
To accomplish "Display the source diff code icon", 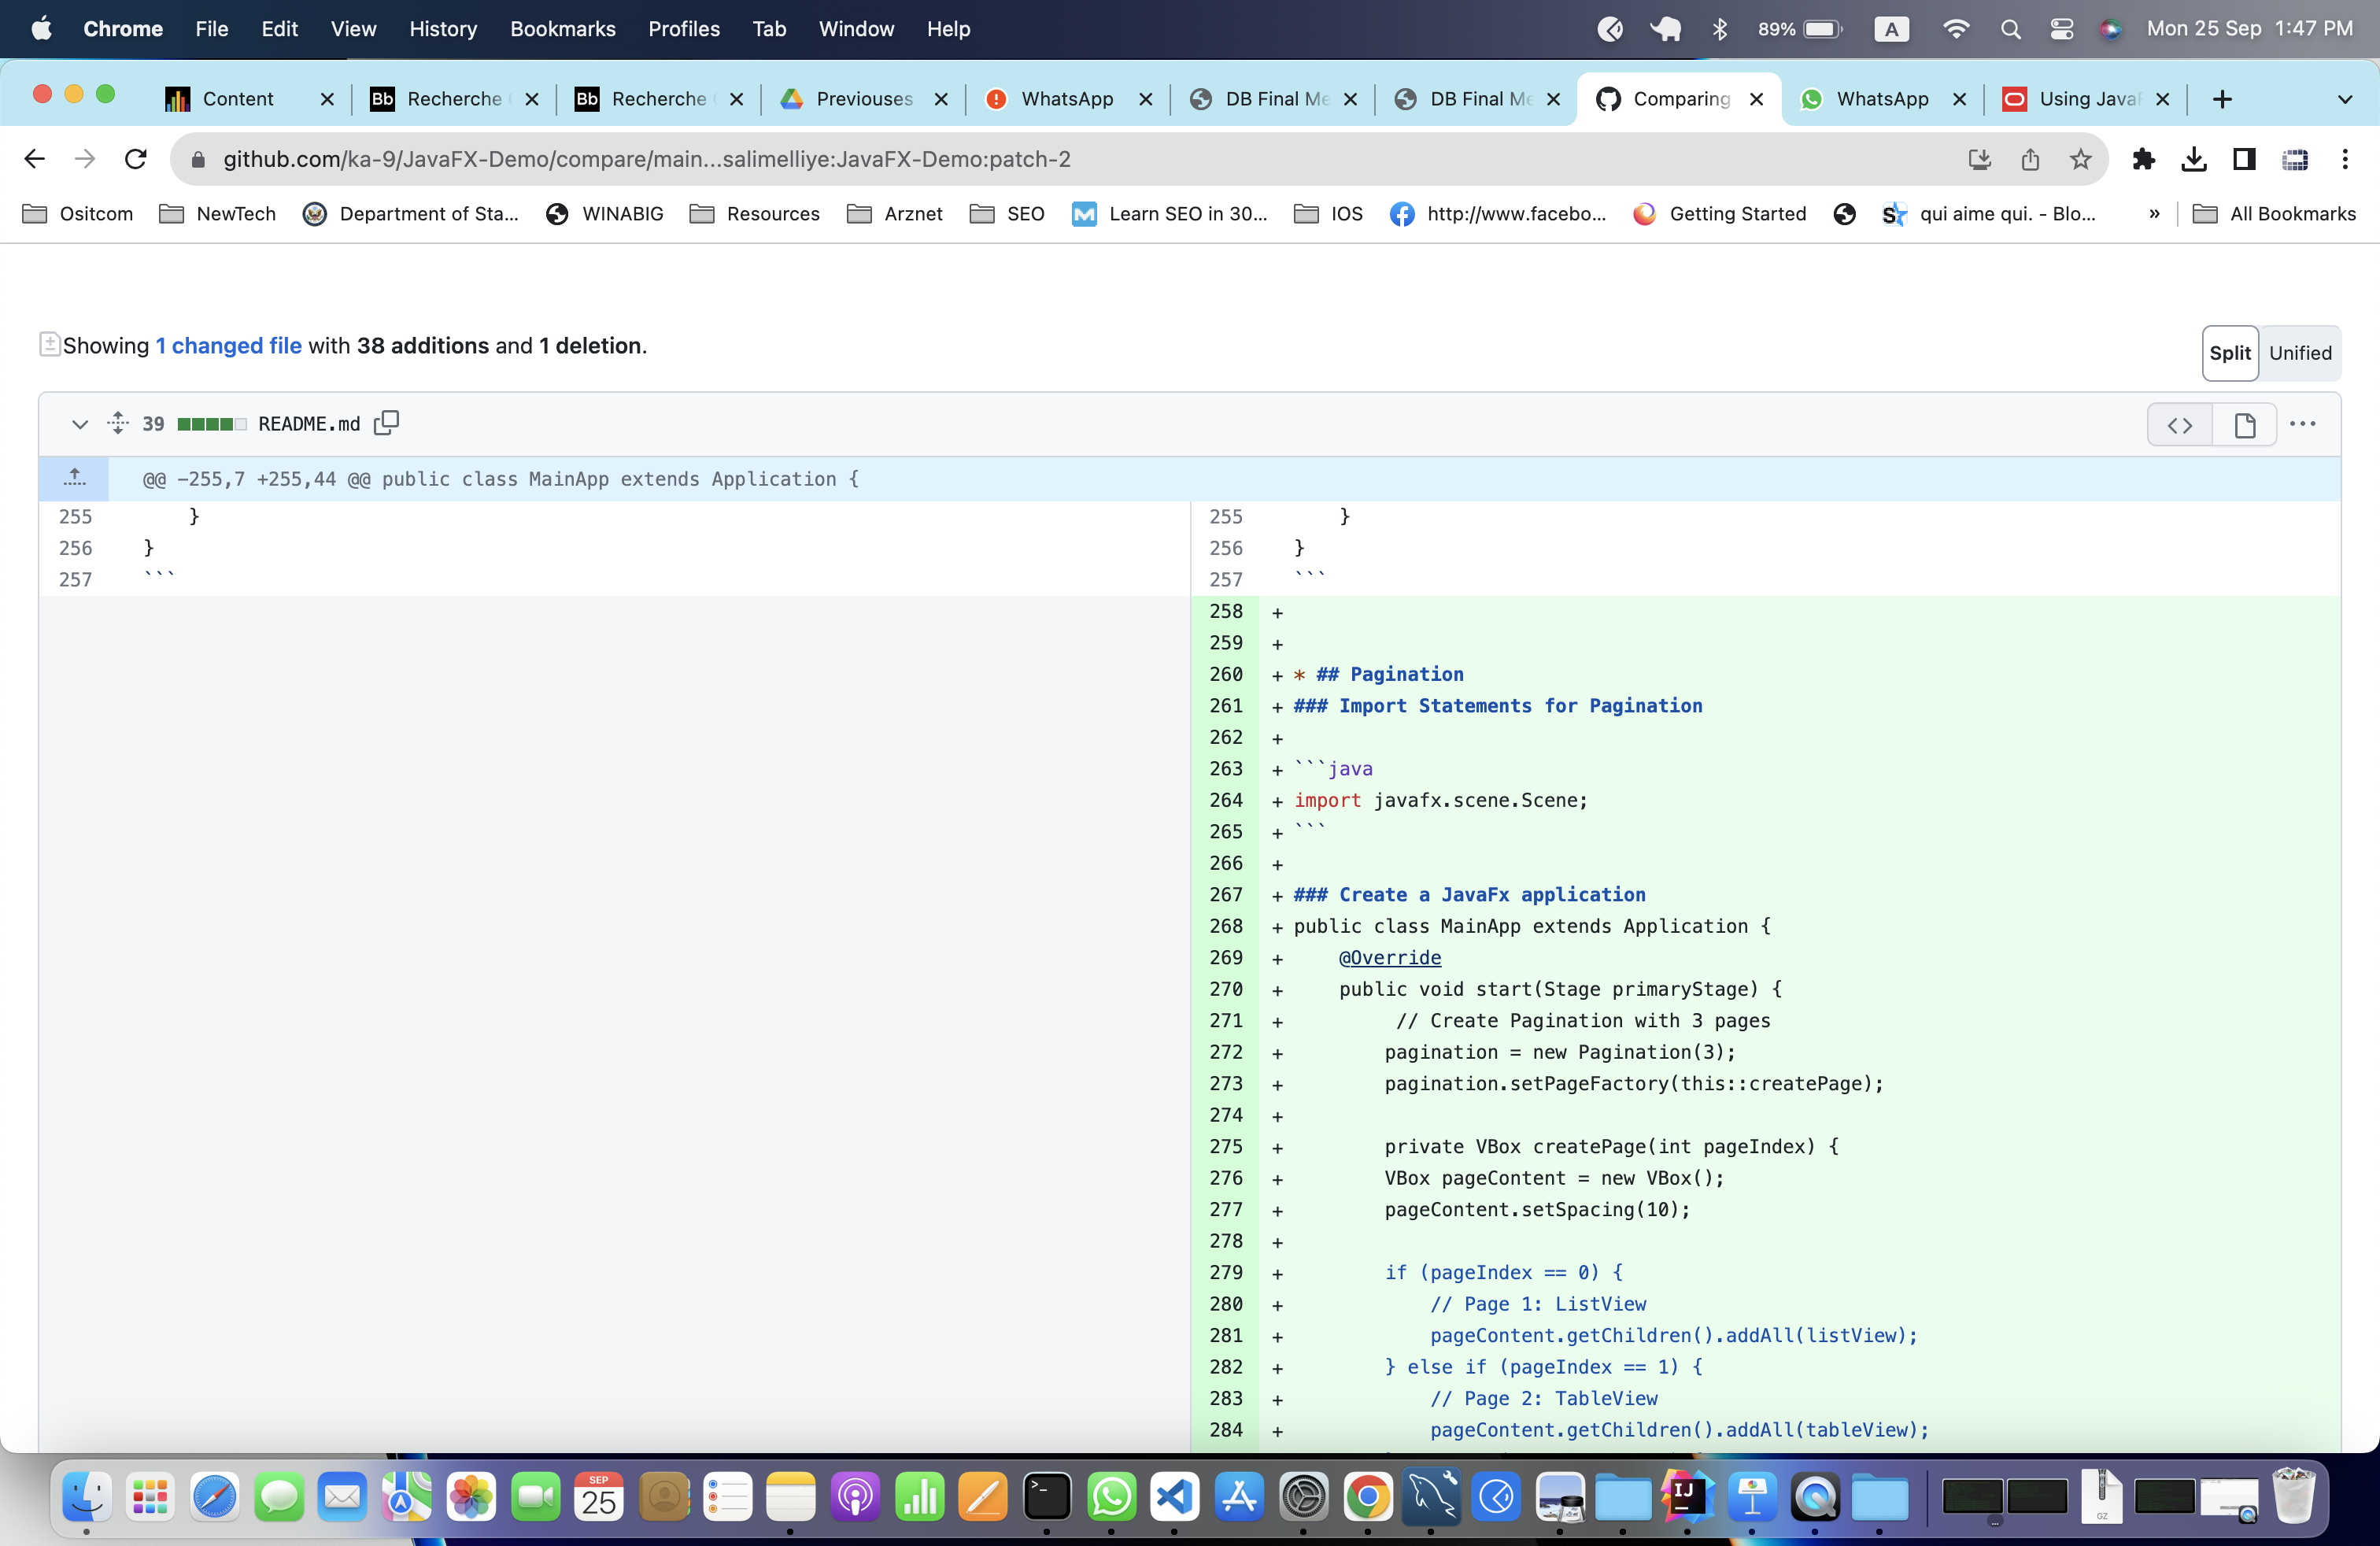I will (2179, 425).
